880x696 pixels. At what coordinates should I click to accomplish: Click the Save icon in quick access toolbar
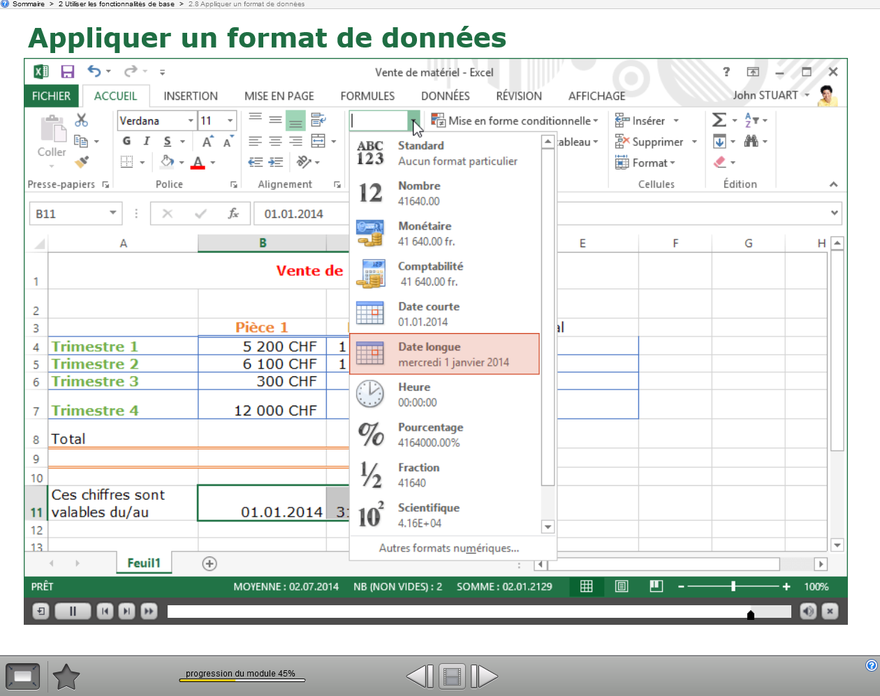point(67,72)
